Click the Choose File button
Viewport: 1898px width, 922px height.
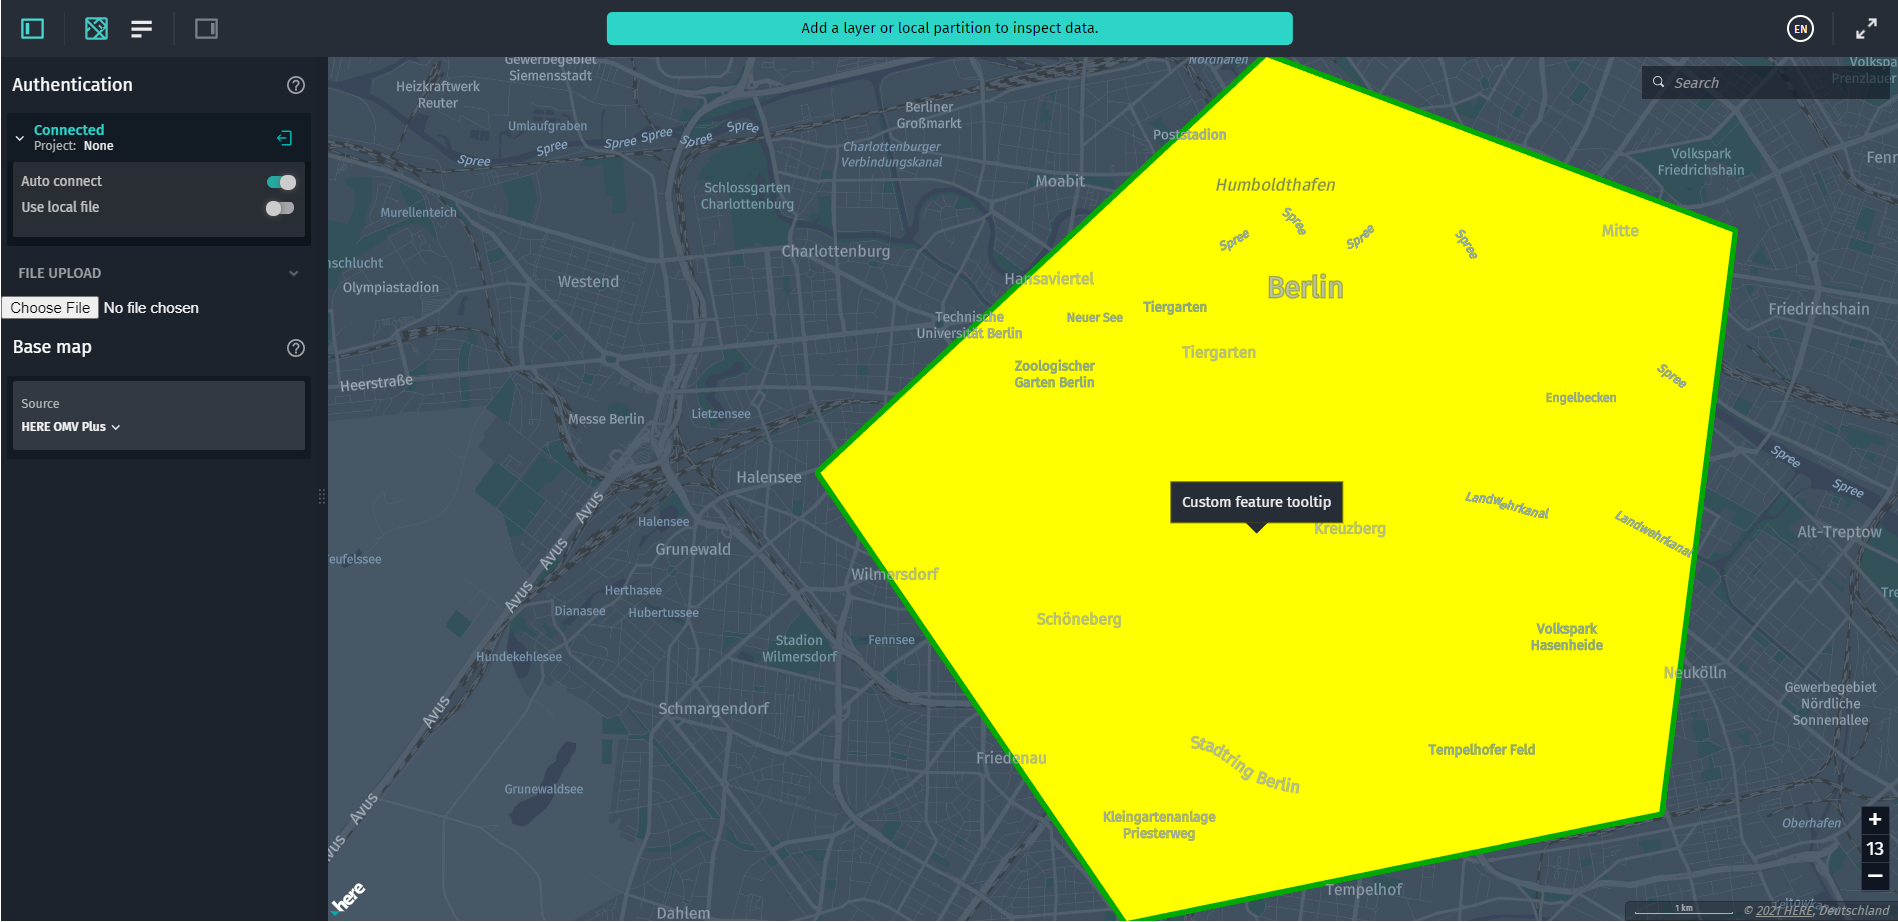49,307
